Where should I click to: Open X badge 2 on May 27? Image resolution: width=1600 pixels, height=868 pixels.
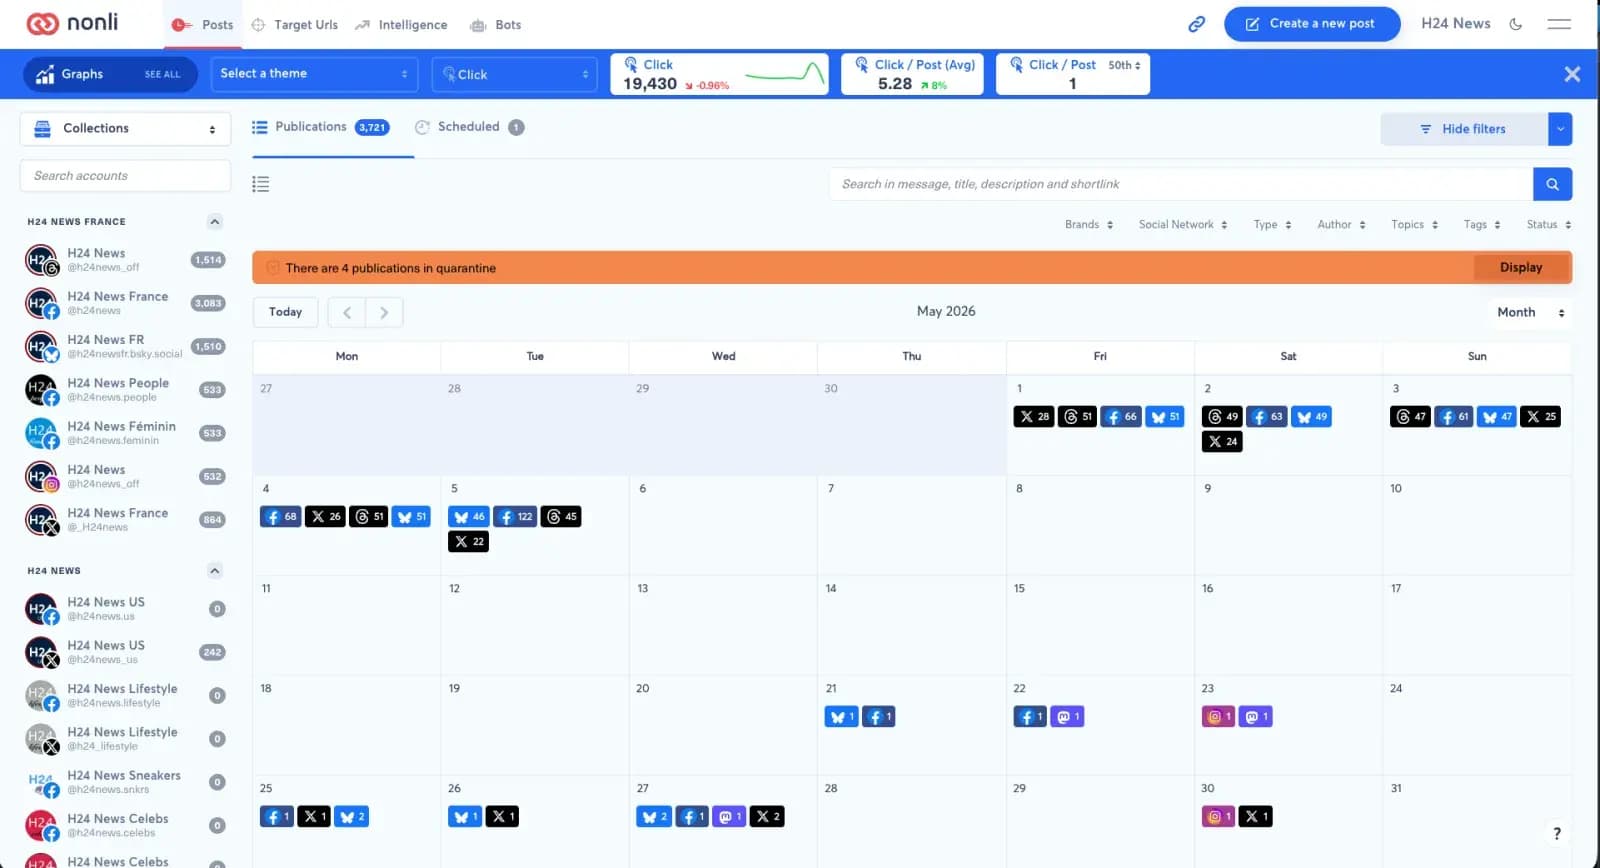(x=767, y=817)
